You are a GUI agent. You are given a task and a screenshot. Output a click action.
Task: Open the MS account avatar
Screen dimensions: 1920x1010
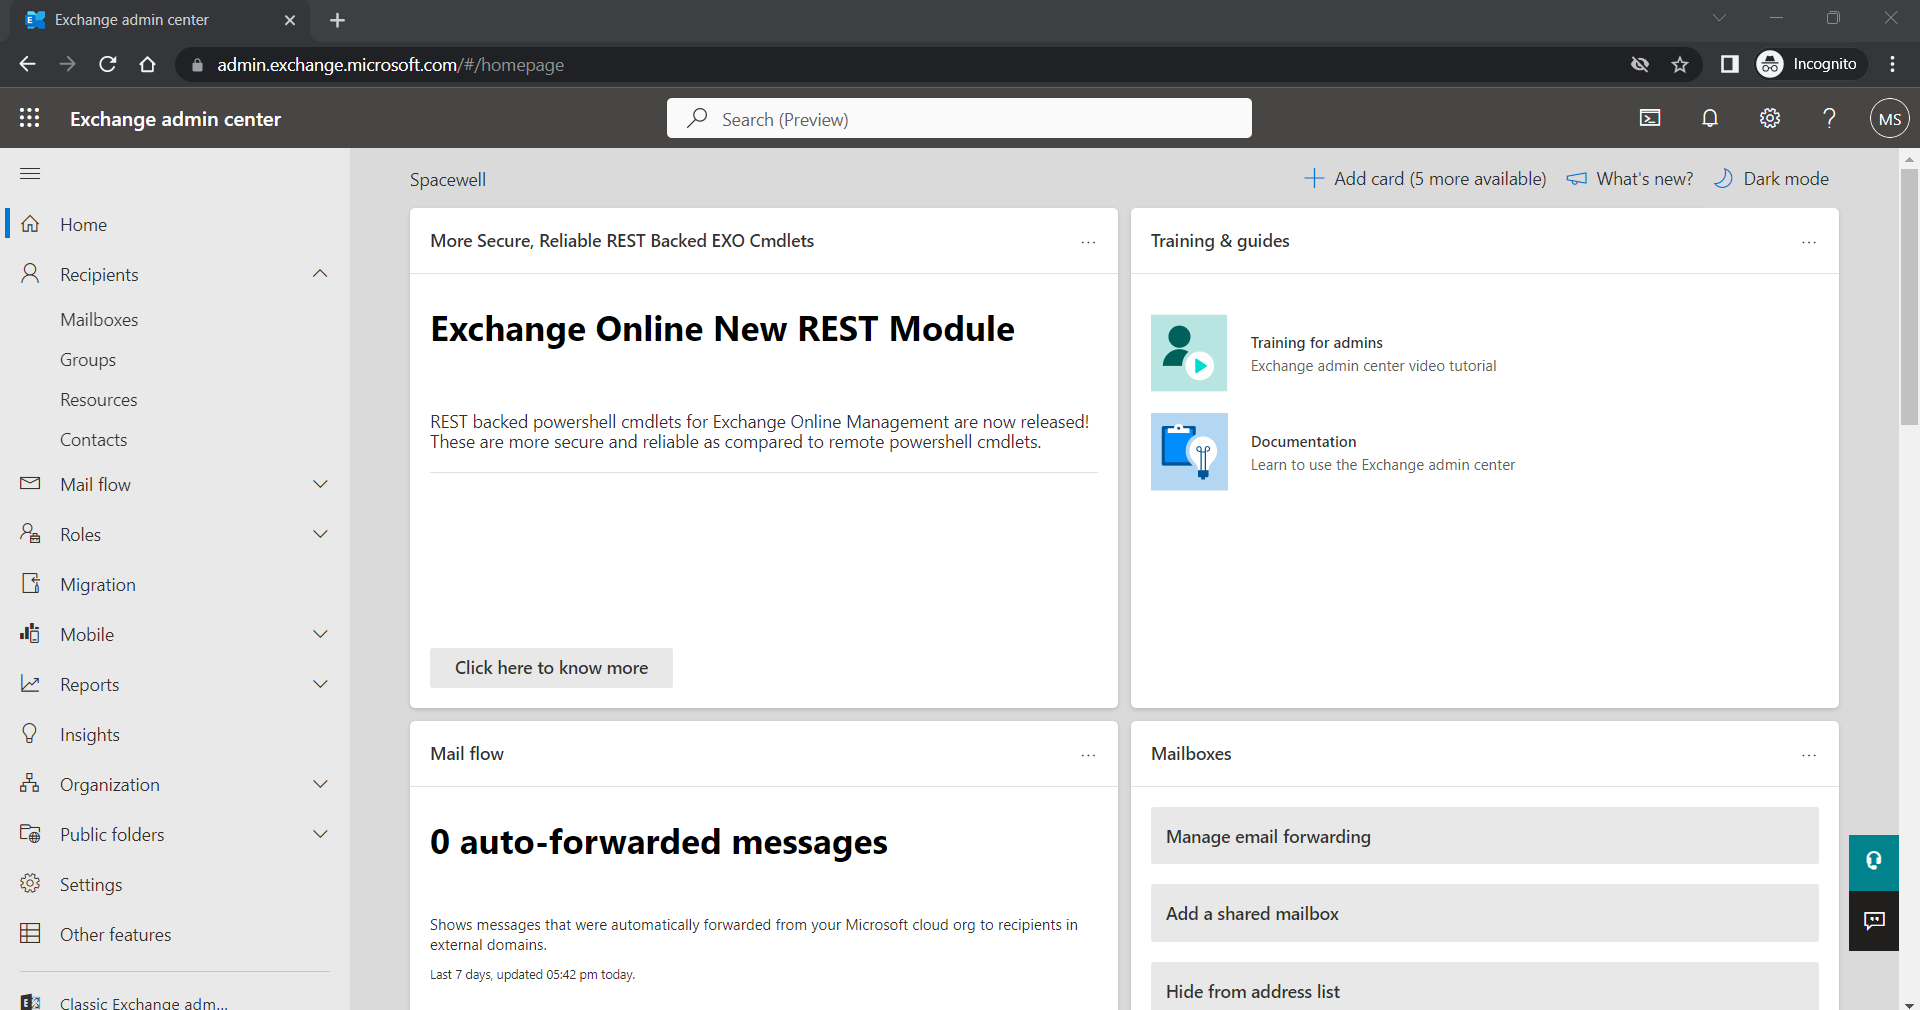click(x=1889, y=119)
